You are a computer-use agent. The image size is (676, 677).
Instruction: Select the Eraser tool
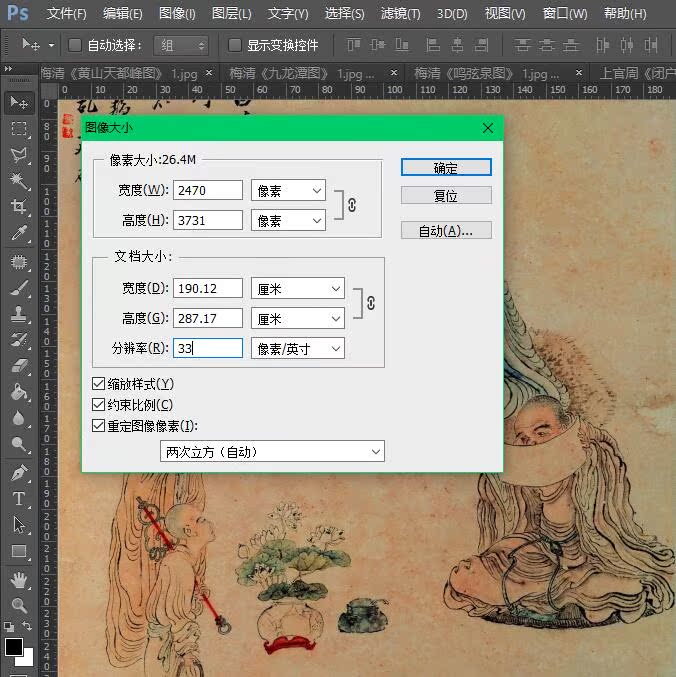(19, 366)
